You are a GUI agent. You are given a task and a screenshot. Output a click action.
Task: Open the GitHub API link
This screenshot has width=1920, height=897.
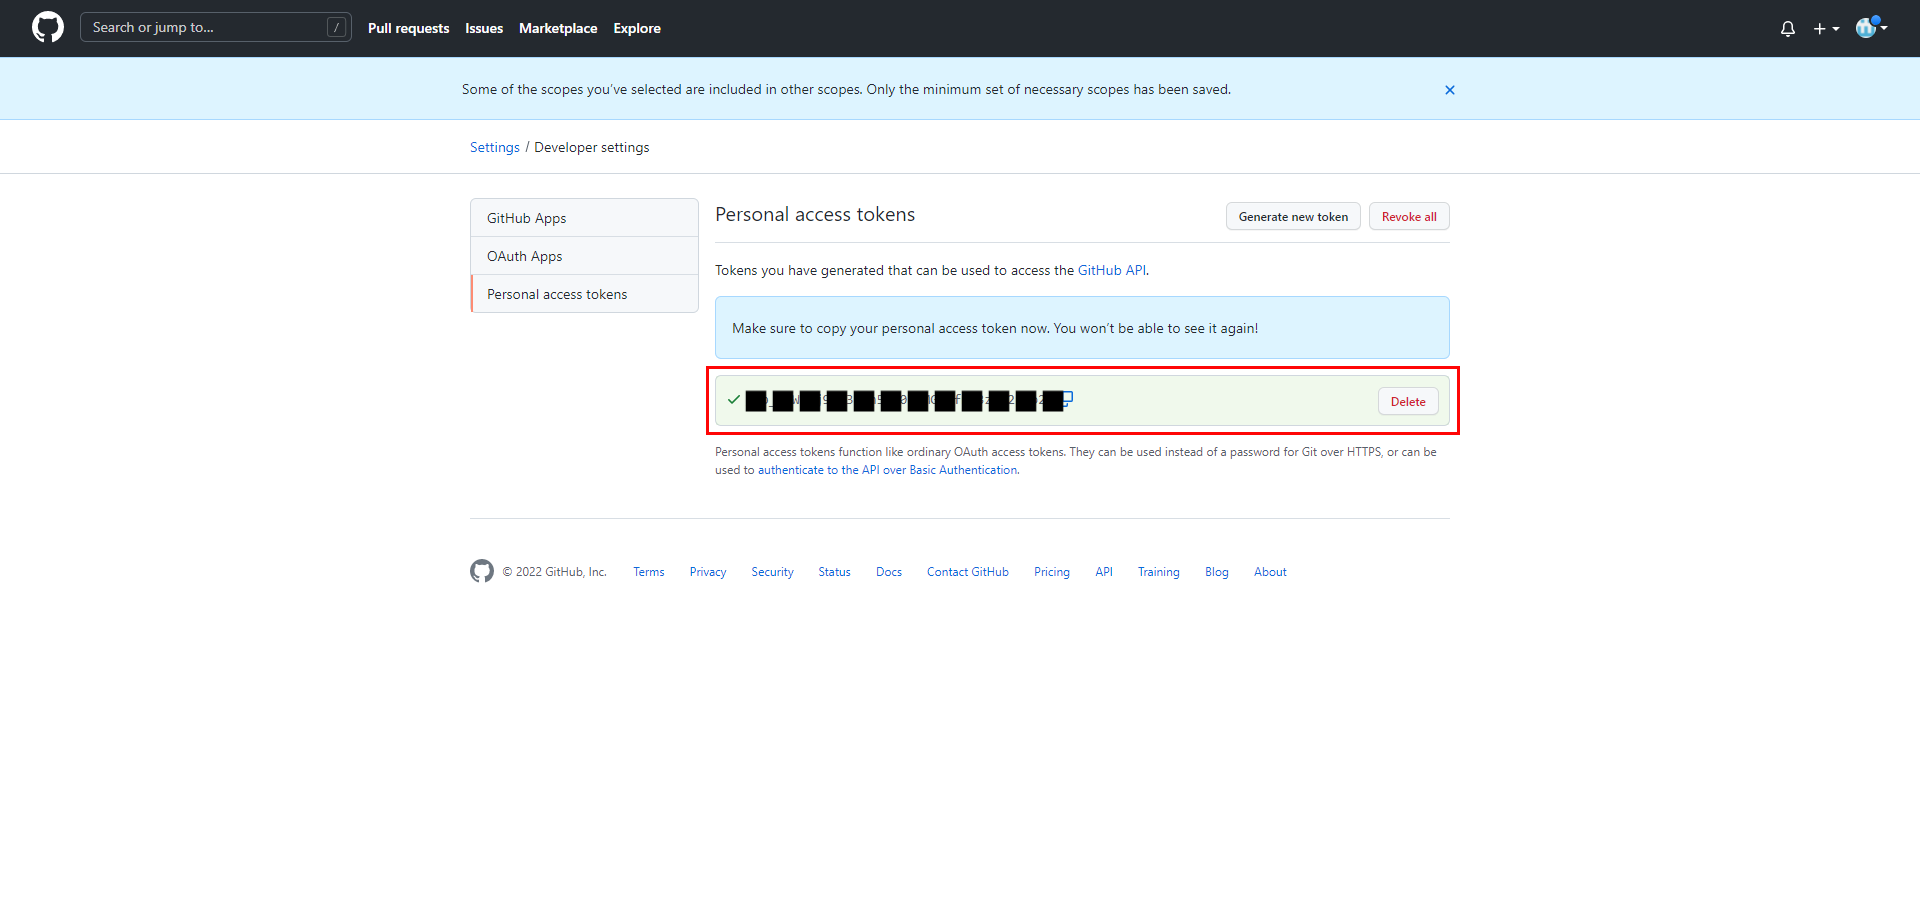point(1112,270)
